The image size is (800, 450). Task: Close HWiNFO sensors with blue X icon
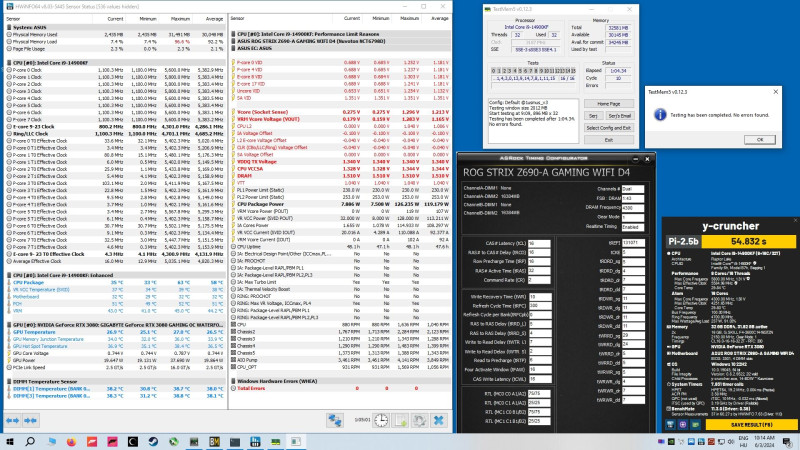[x=438, y=420]
